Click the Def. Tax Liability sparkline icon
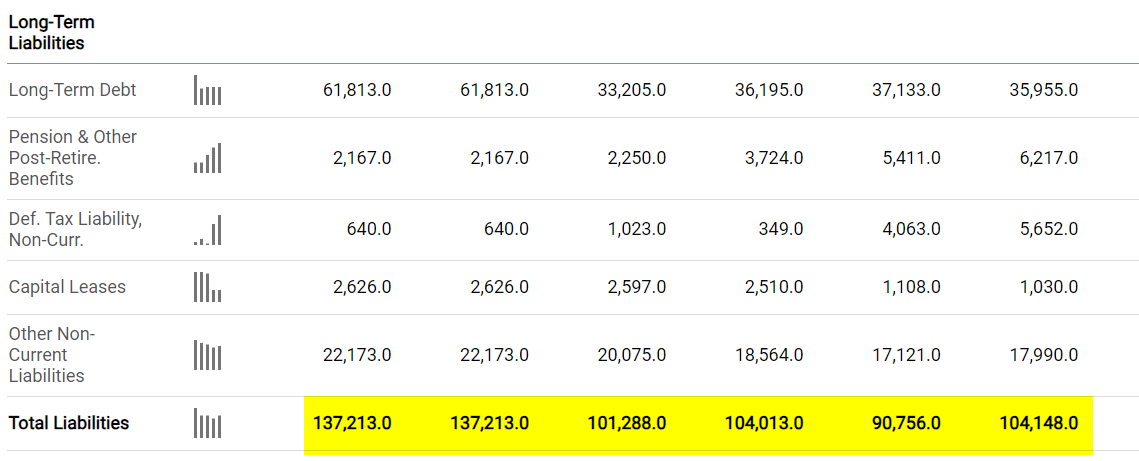This screenshot has height=461, width=1139. click(207, 229)
